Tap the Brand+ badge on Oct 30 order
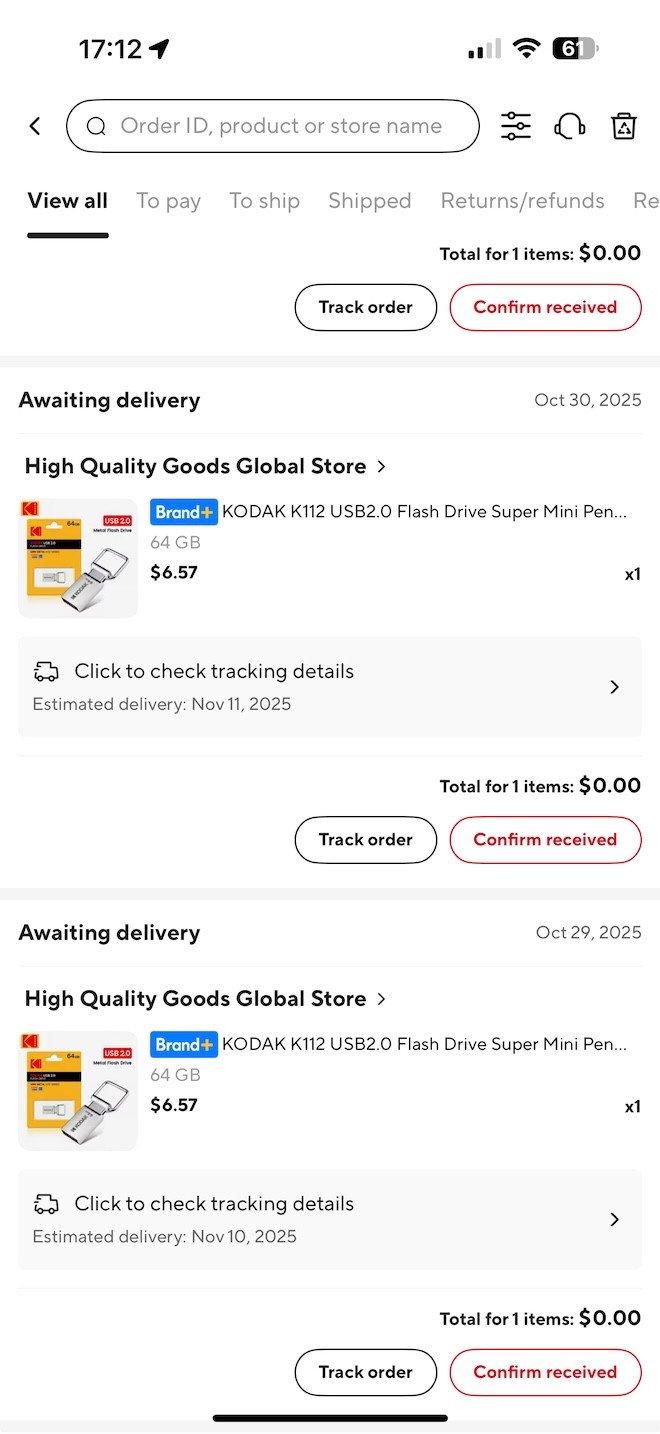The image size is (660, 1434). click(184, 512)
